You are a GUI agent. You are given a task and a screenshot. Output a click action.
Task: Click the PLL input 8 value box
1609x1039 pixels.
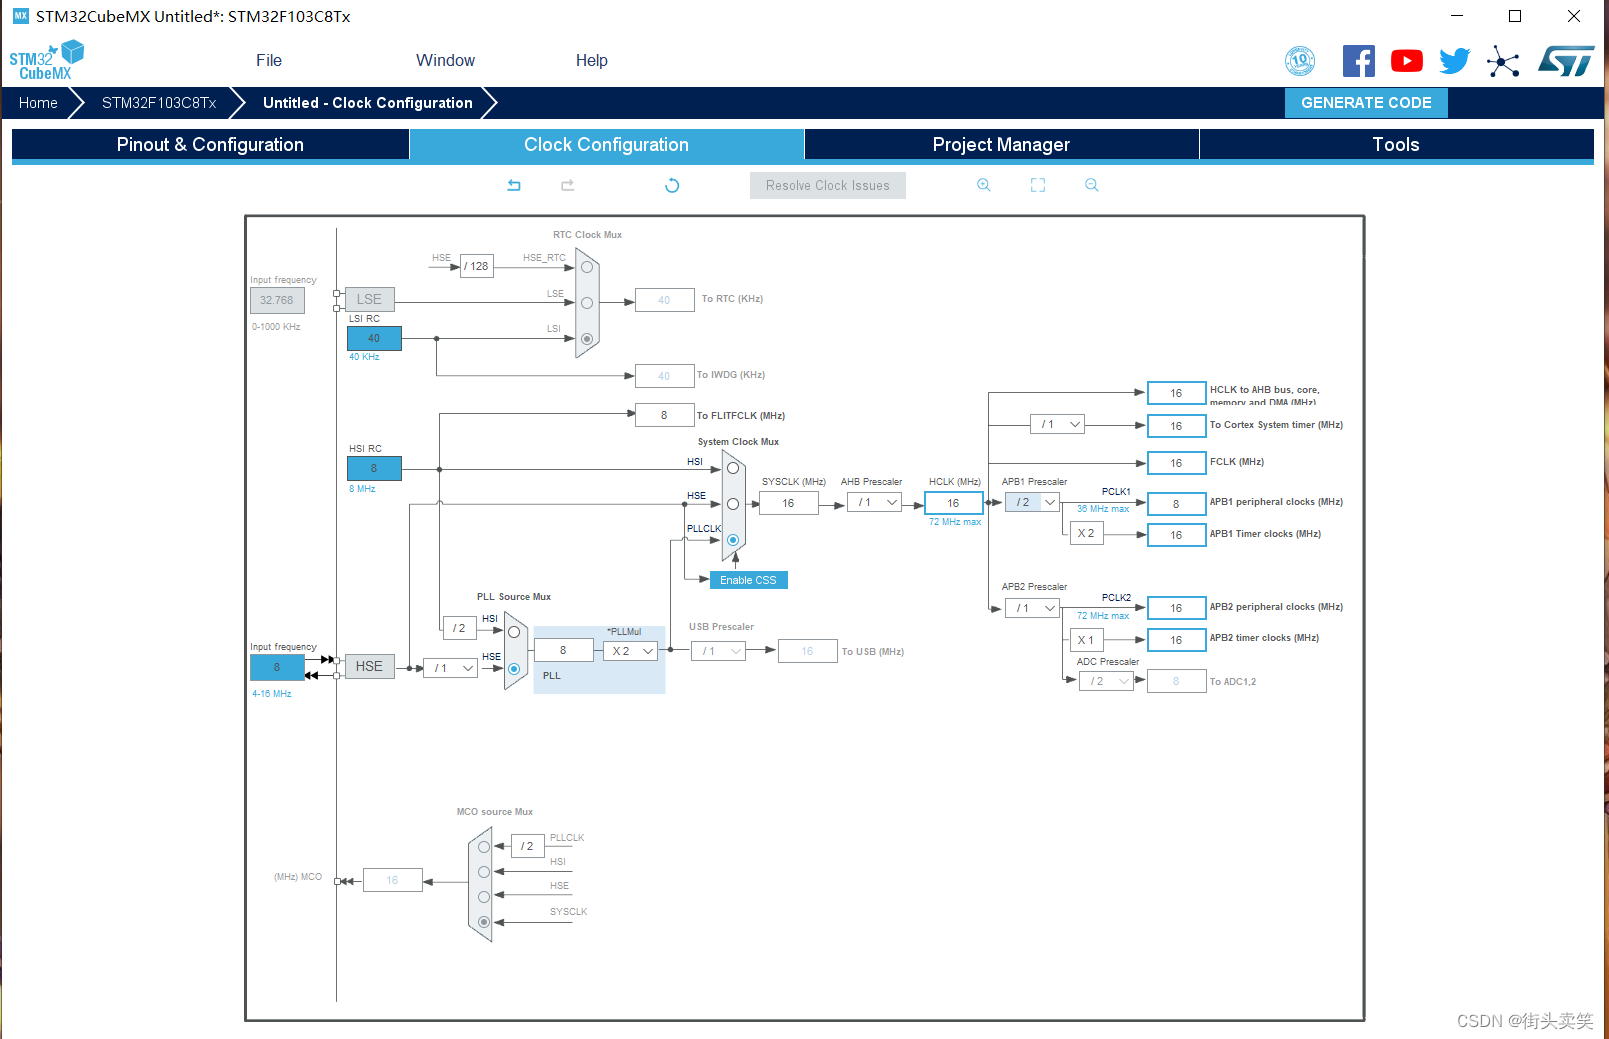point(563,651)
